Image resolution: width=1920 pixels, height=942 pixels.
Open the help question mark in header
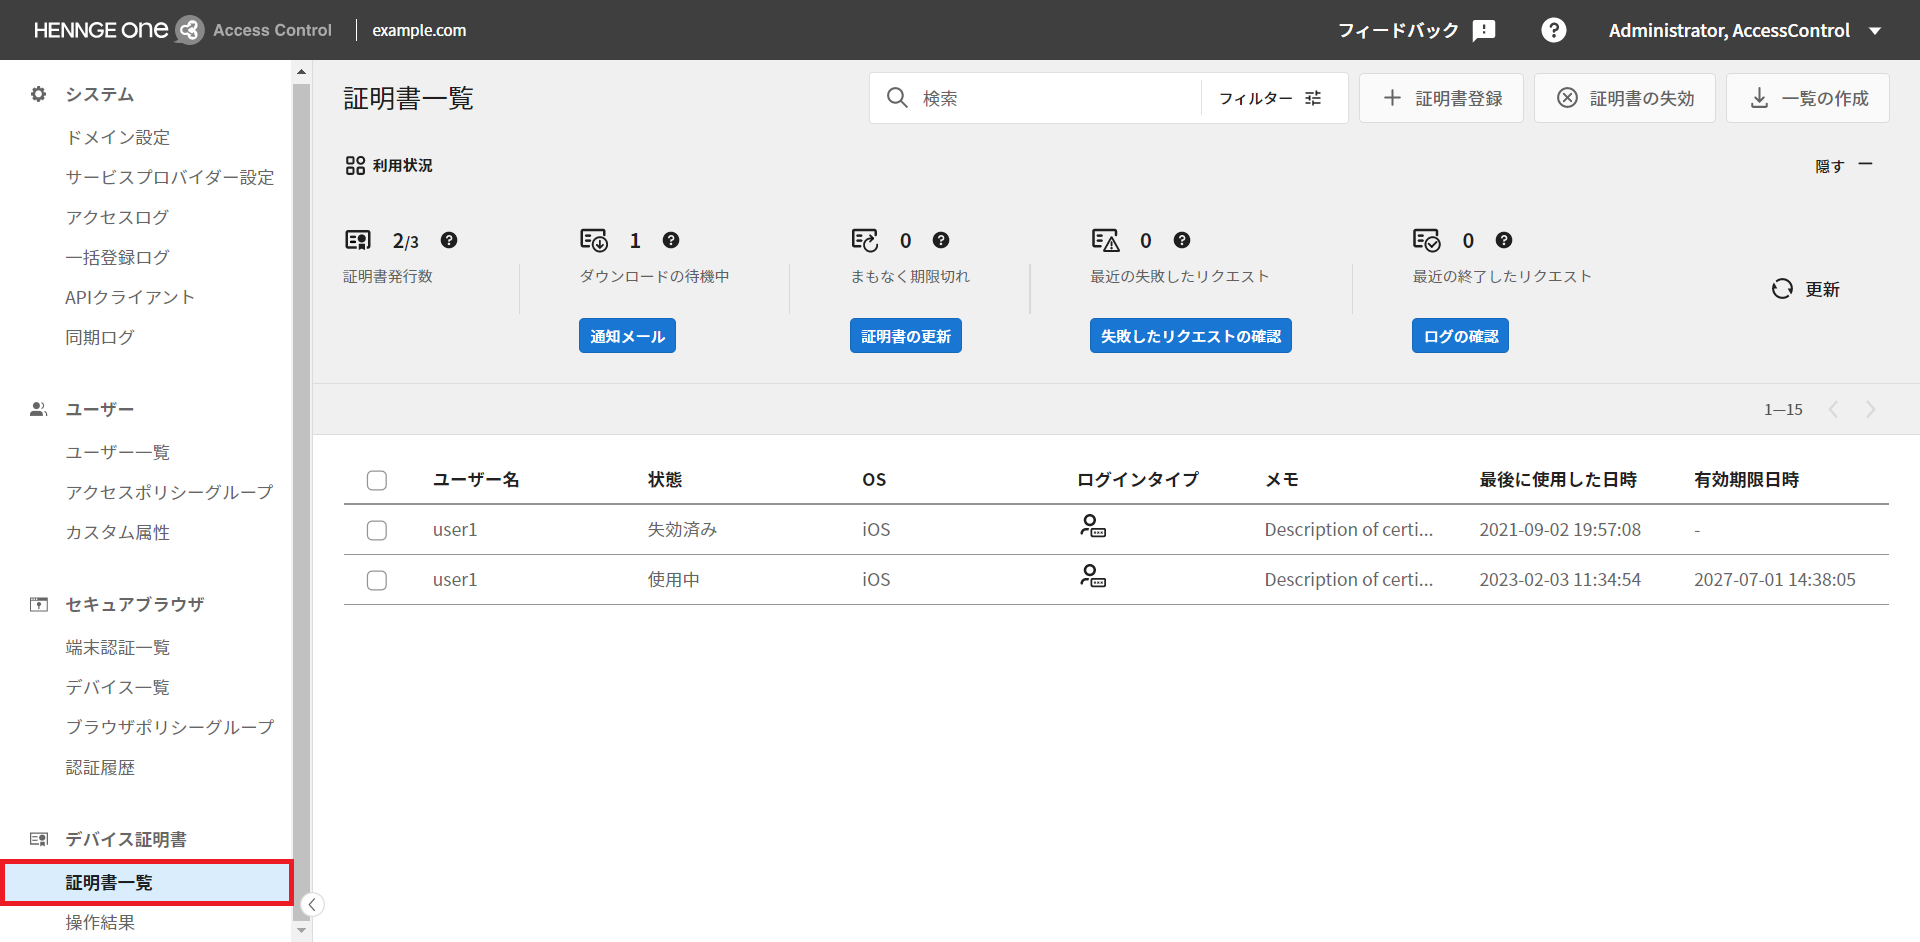[1553, 30]
